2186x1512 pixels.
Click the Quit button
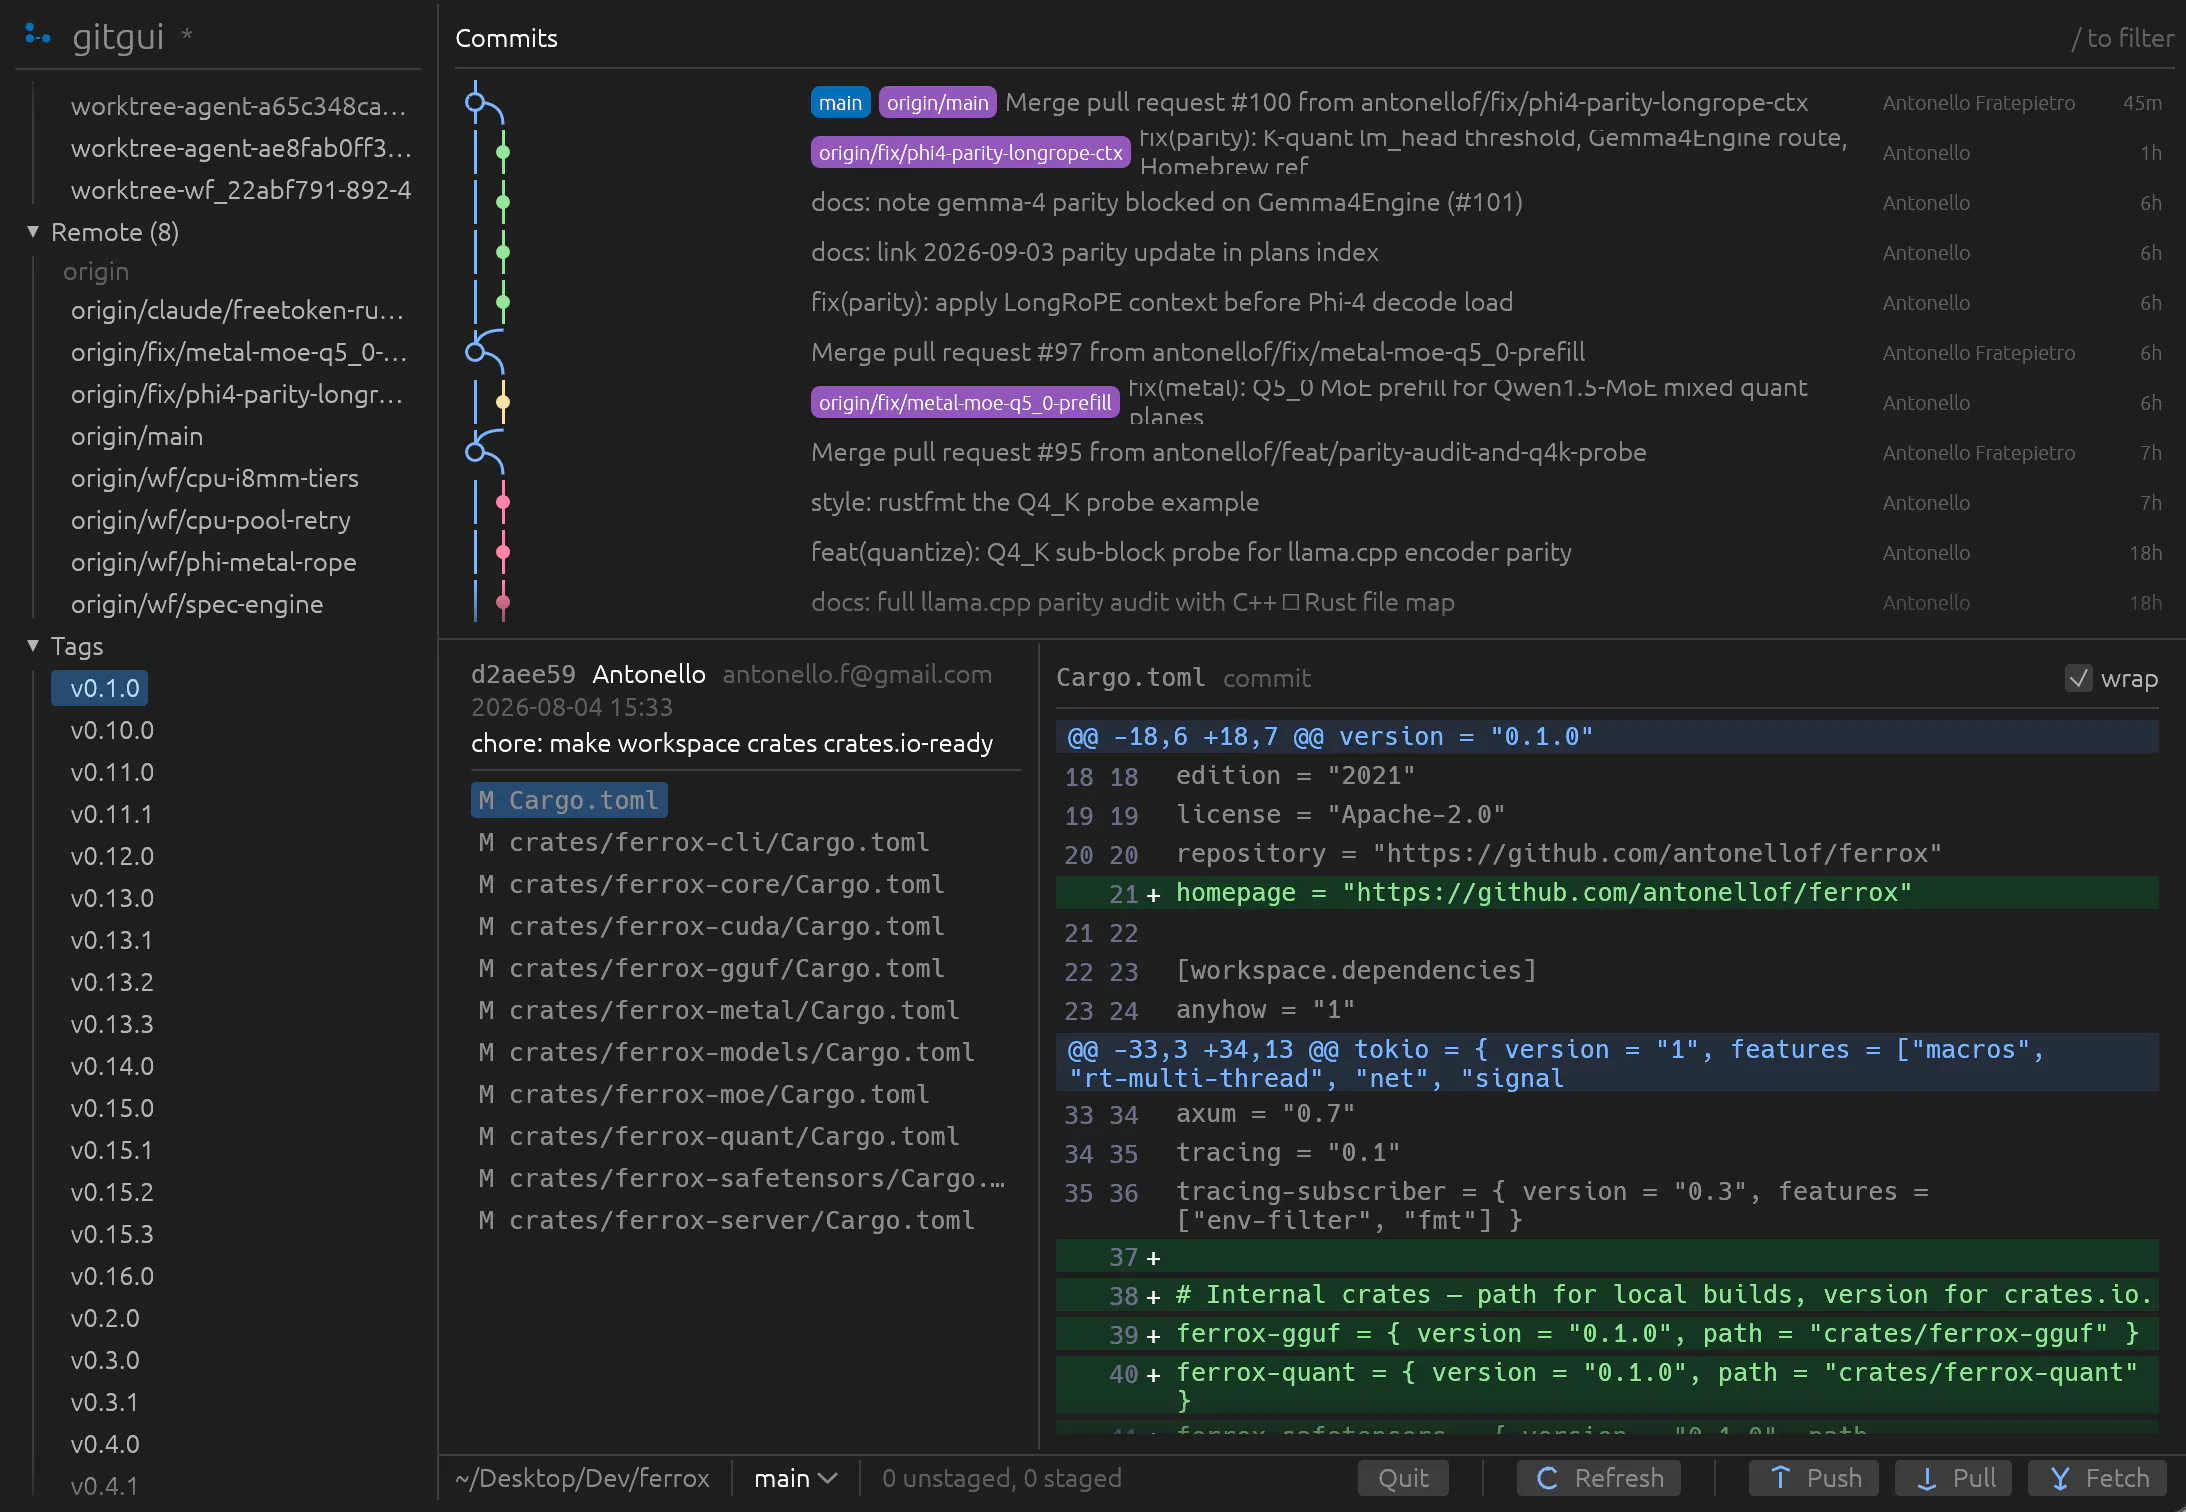[1403, 1478]
